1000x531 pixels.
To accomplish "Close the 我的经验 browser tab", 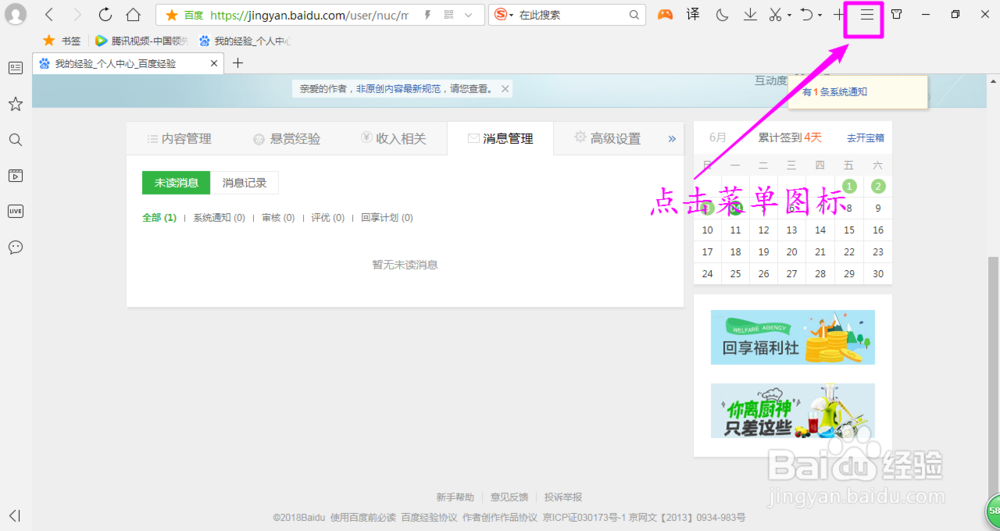I will 214,63.
